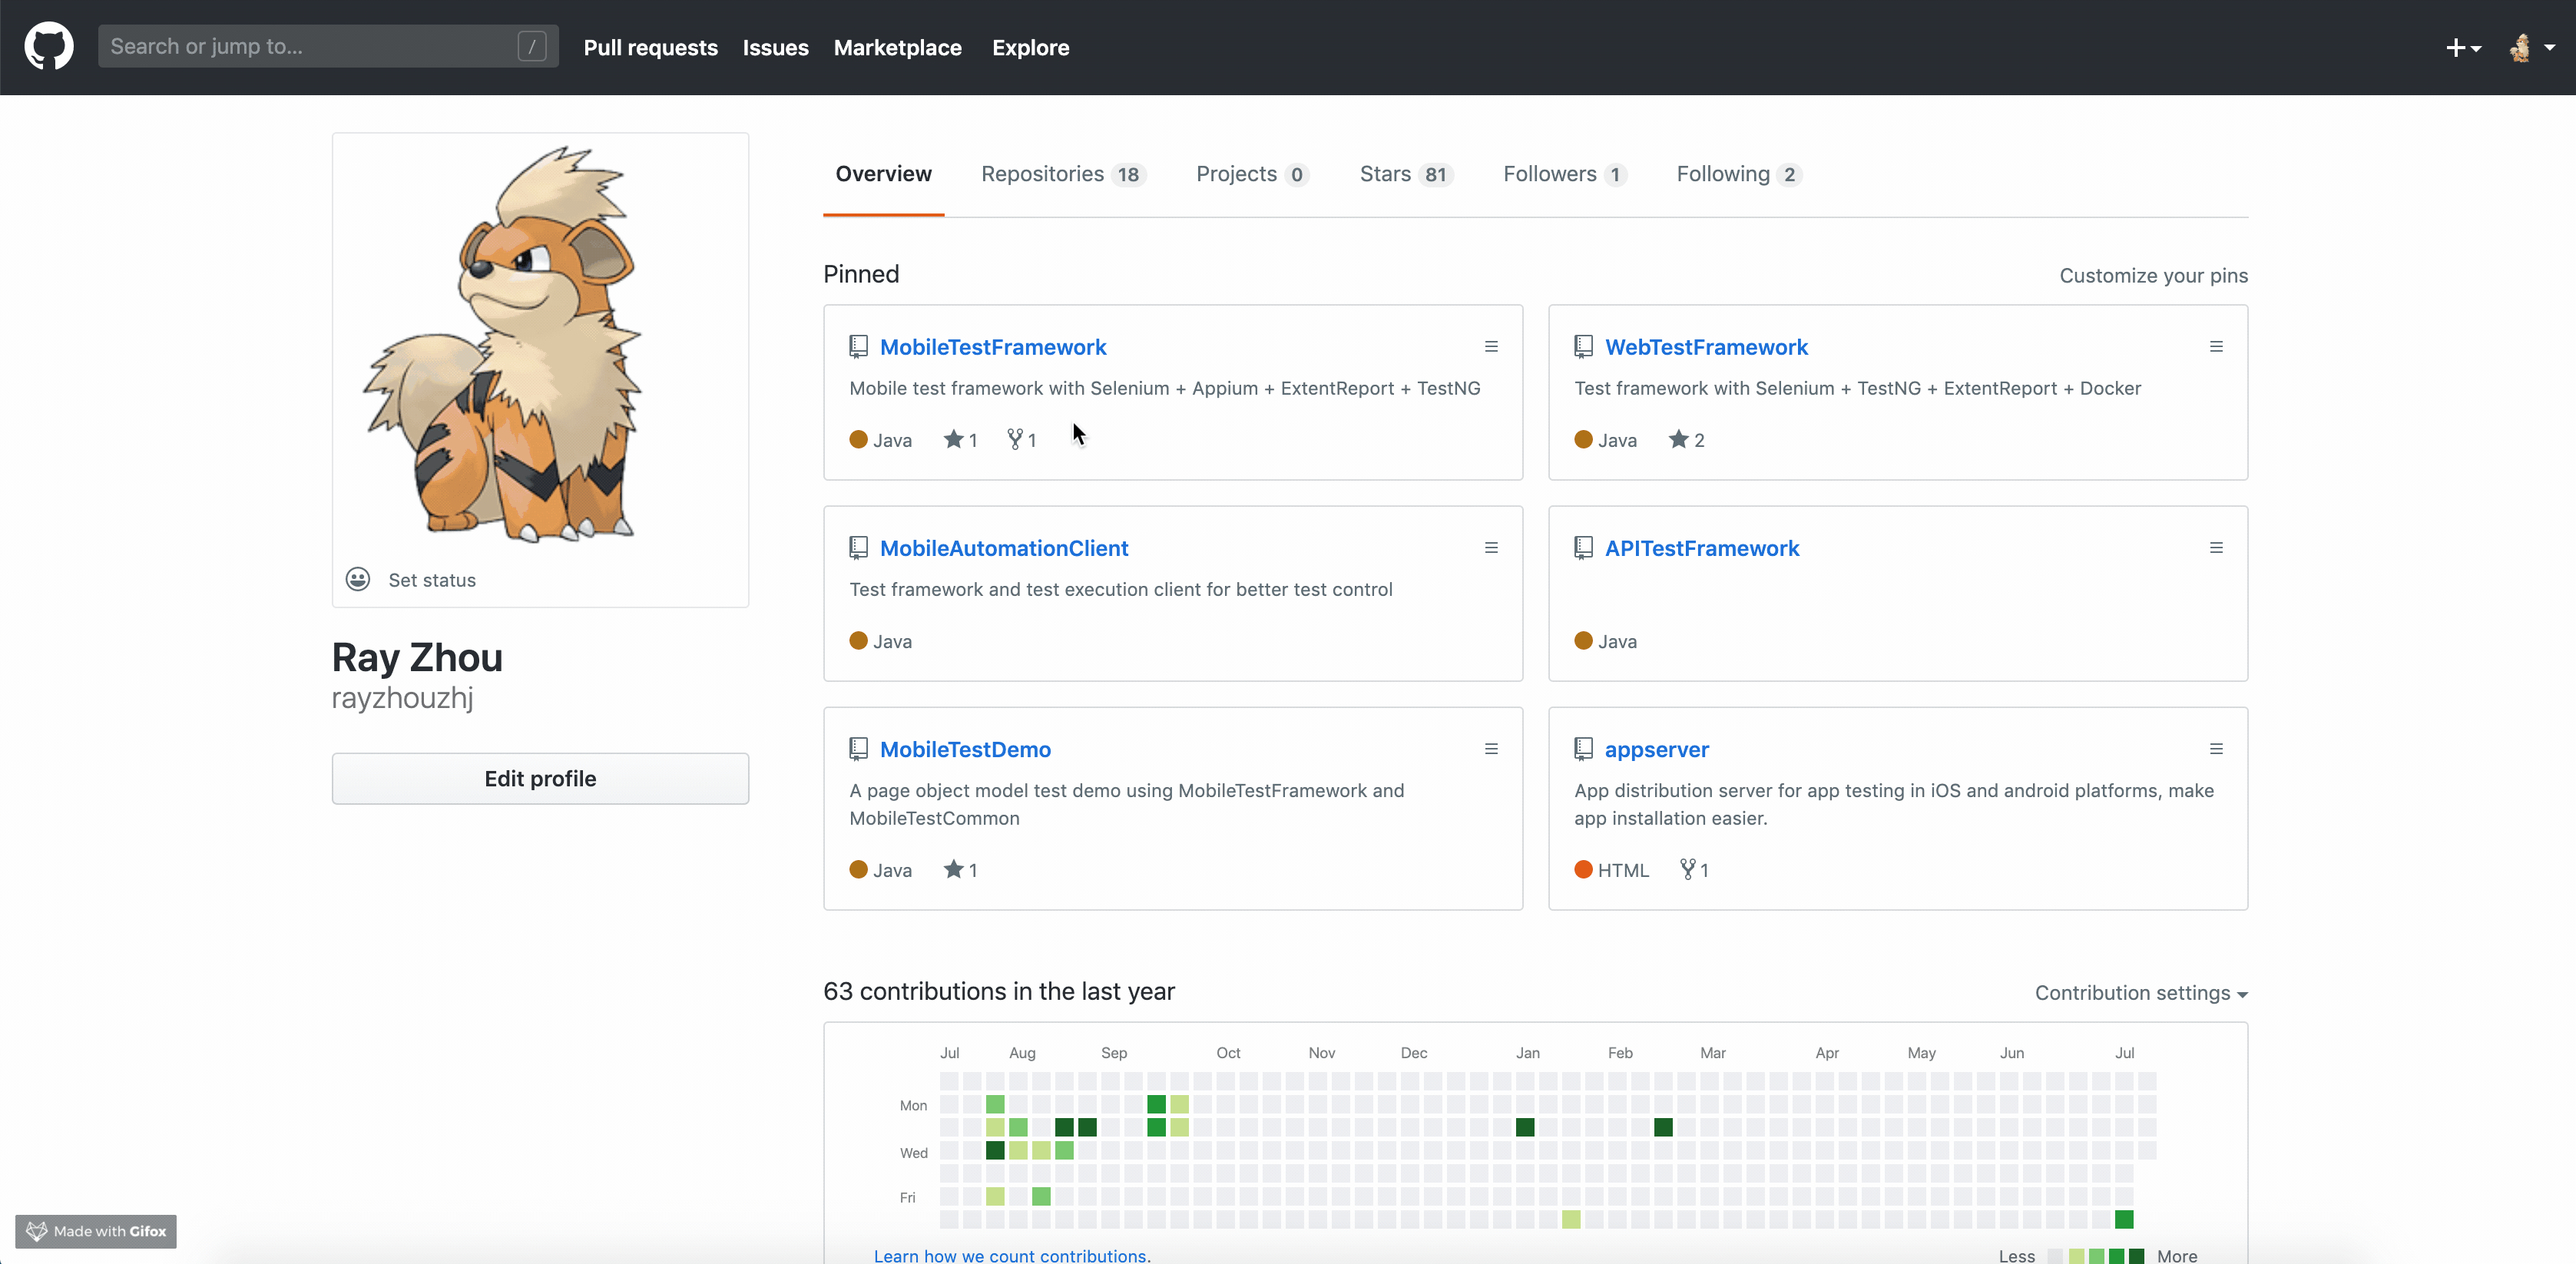Open appserver repository link
Viewport: 2576px width, 1264px height.
click(1657, 749)
